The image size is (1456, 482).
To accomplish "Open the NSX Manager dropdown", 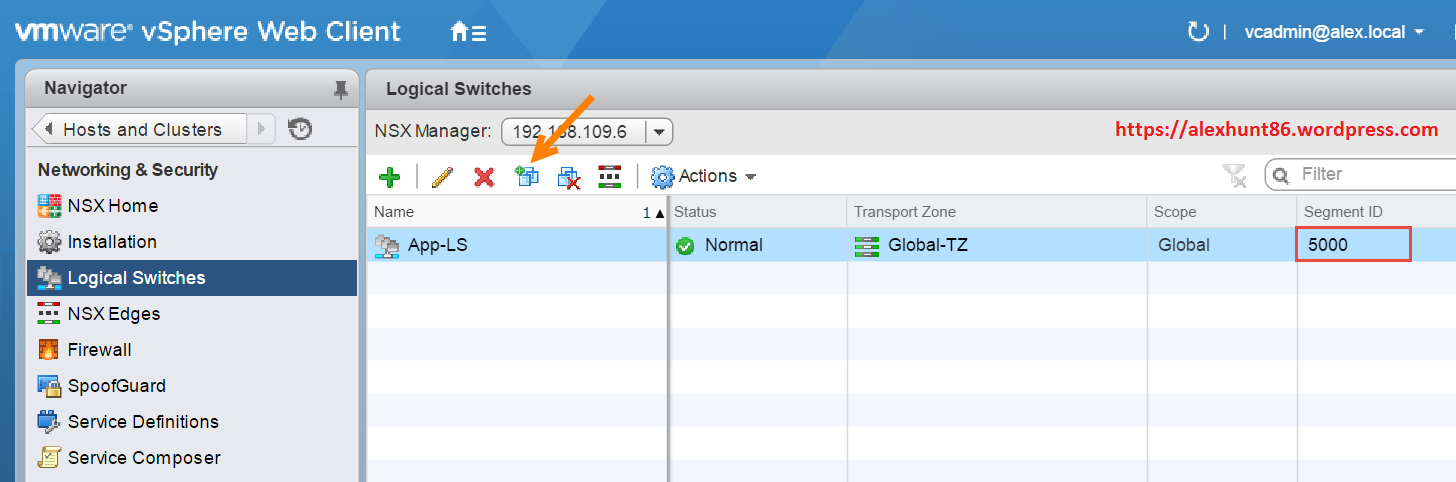I will click(659, 132).
